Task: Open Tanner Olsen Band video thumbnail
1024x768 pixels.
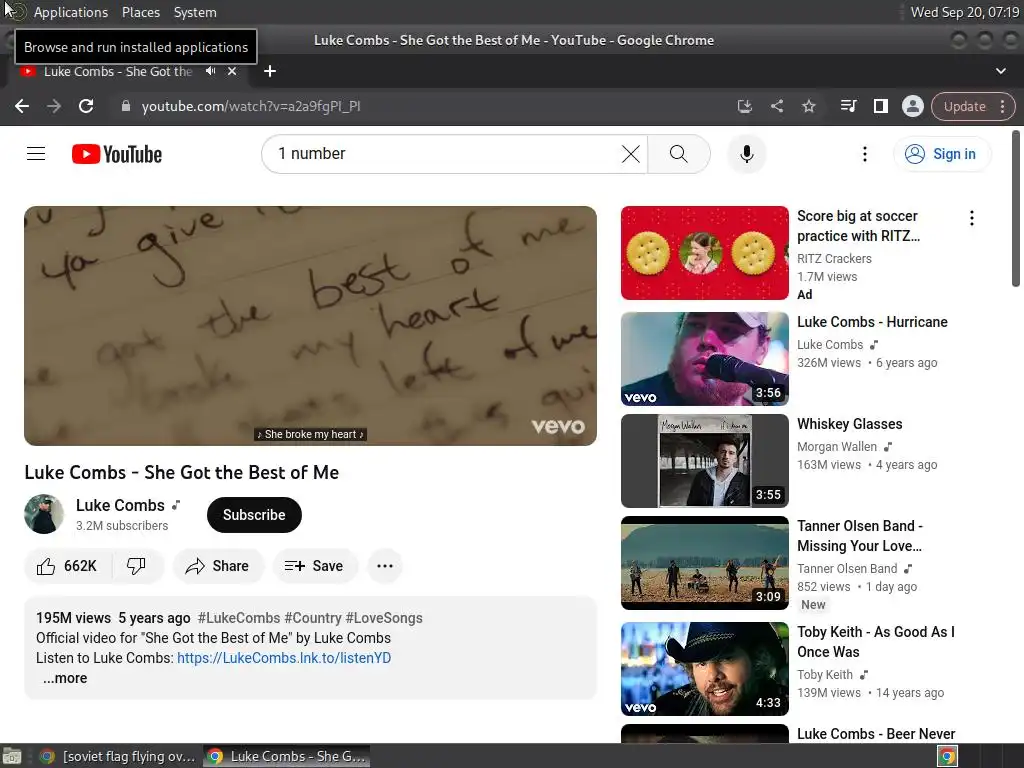Action: tap(705, 563)
